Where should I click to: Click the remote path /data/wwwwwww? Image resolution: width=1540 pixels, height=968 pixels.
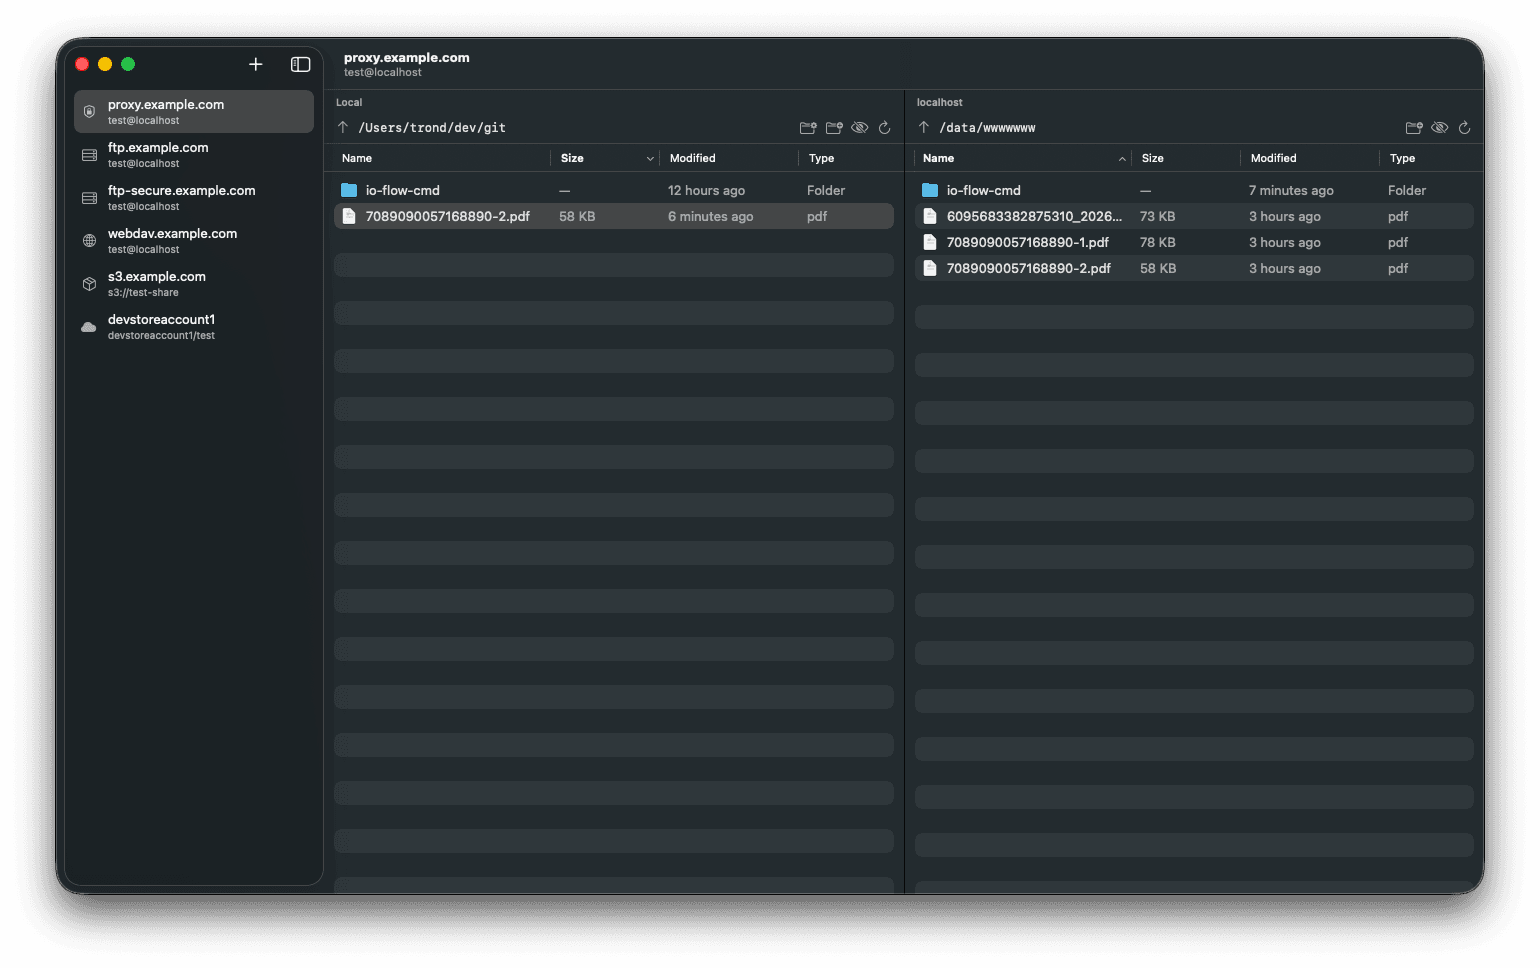point(987,127)
